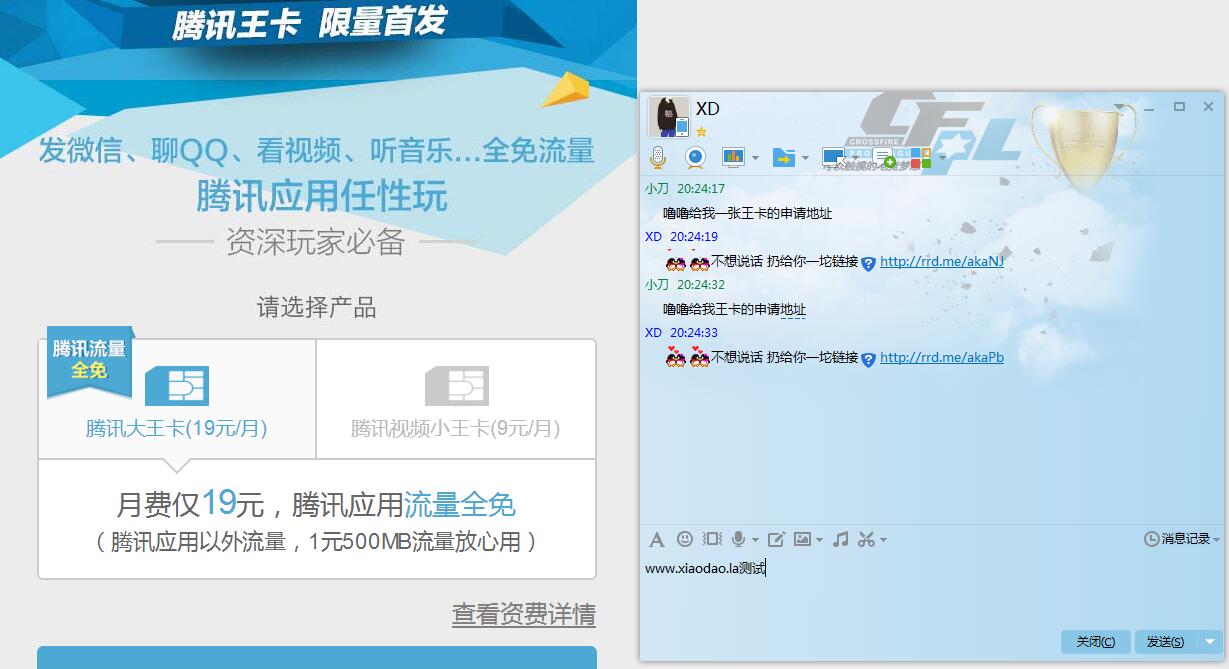
Task: Start a video call with the webcam icon
Action: click(696, 157)
